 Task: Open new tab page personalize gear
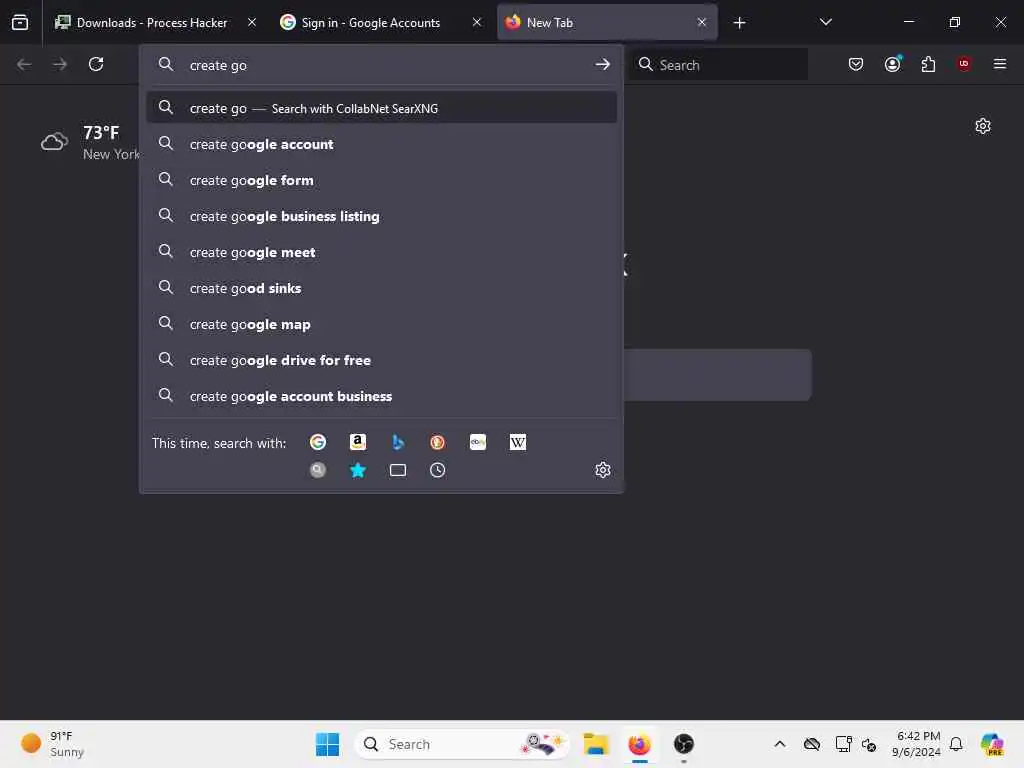click(983, 126)
